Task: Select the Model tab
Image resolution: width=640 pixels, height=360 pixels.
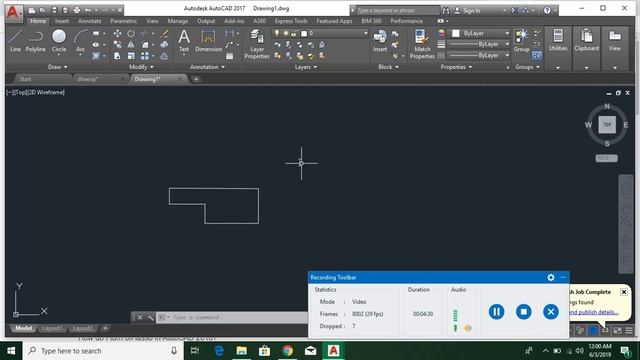Action: coord(24,328)
